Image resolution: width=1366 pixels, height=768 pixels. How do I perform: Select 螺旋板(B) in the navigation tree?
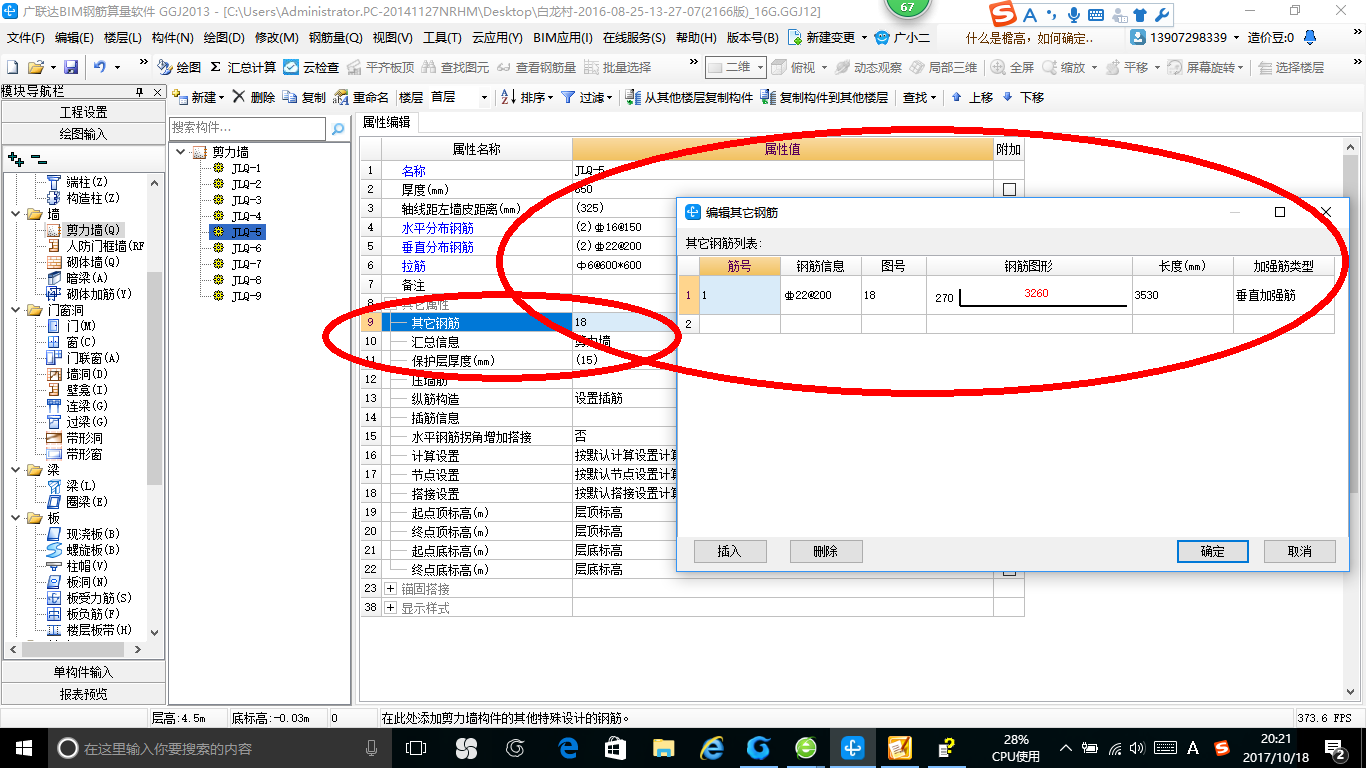tap(92, 550)
